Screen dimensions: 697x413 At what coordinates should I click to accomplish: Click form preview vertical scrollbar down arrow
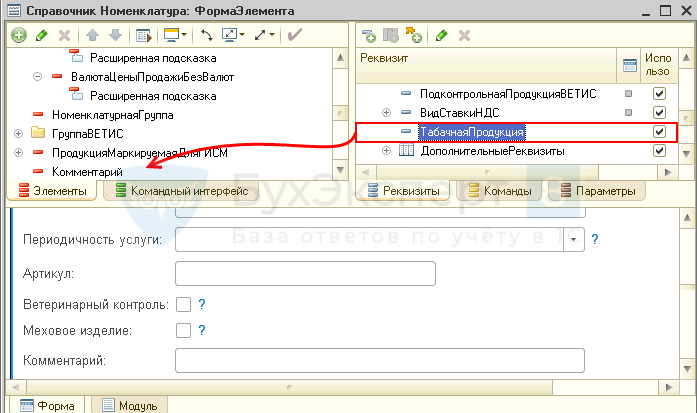click(687, 369)
